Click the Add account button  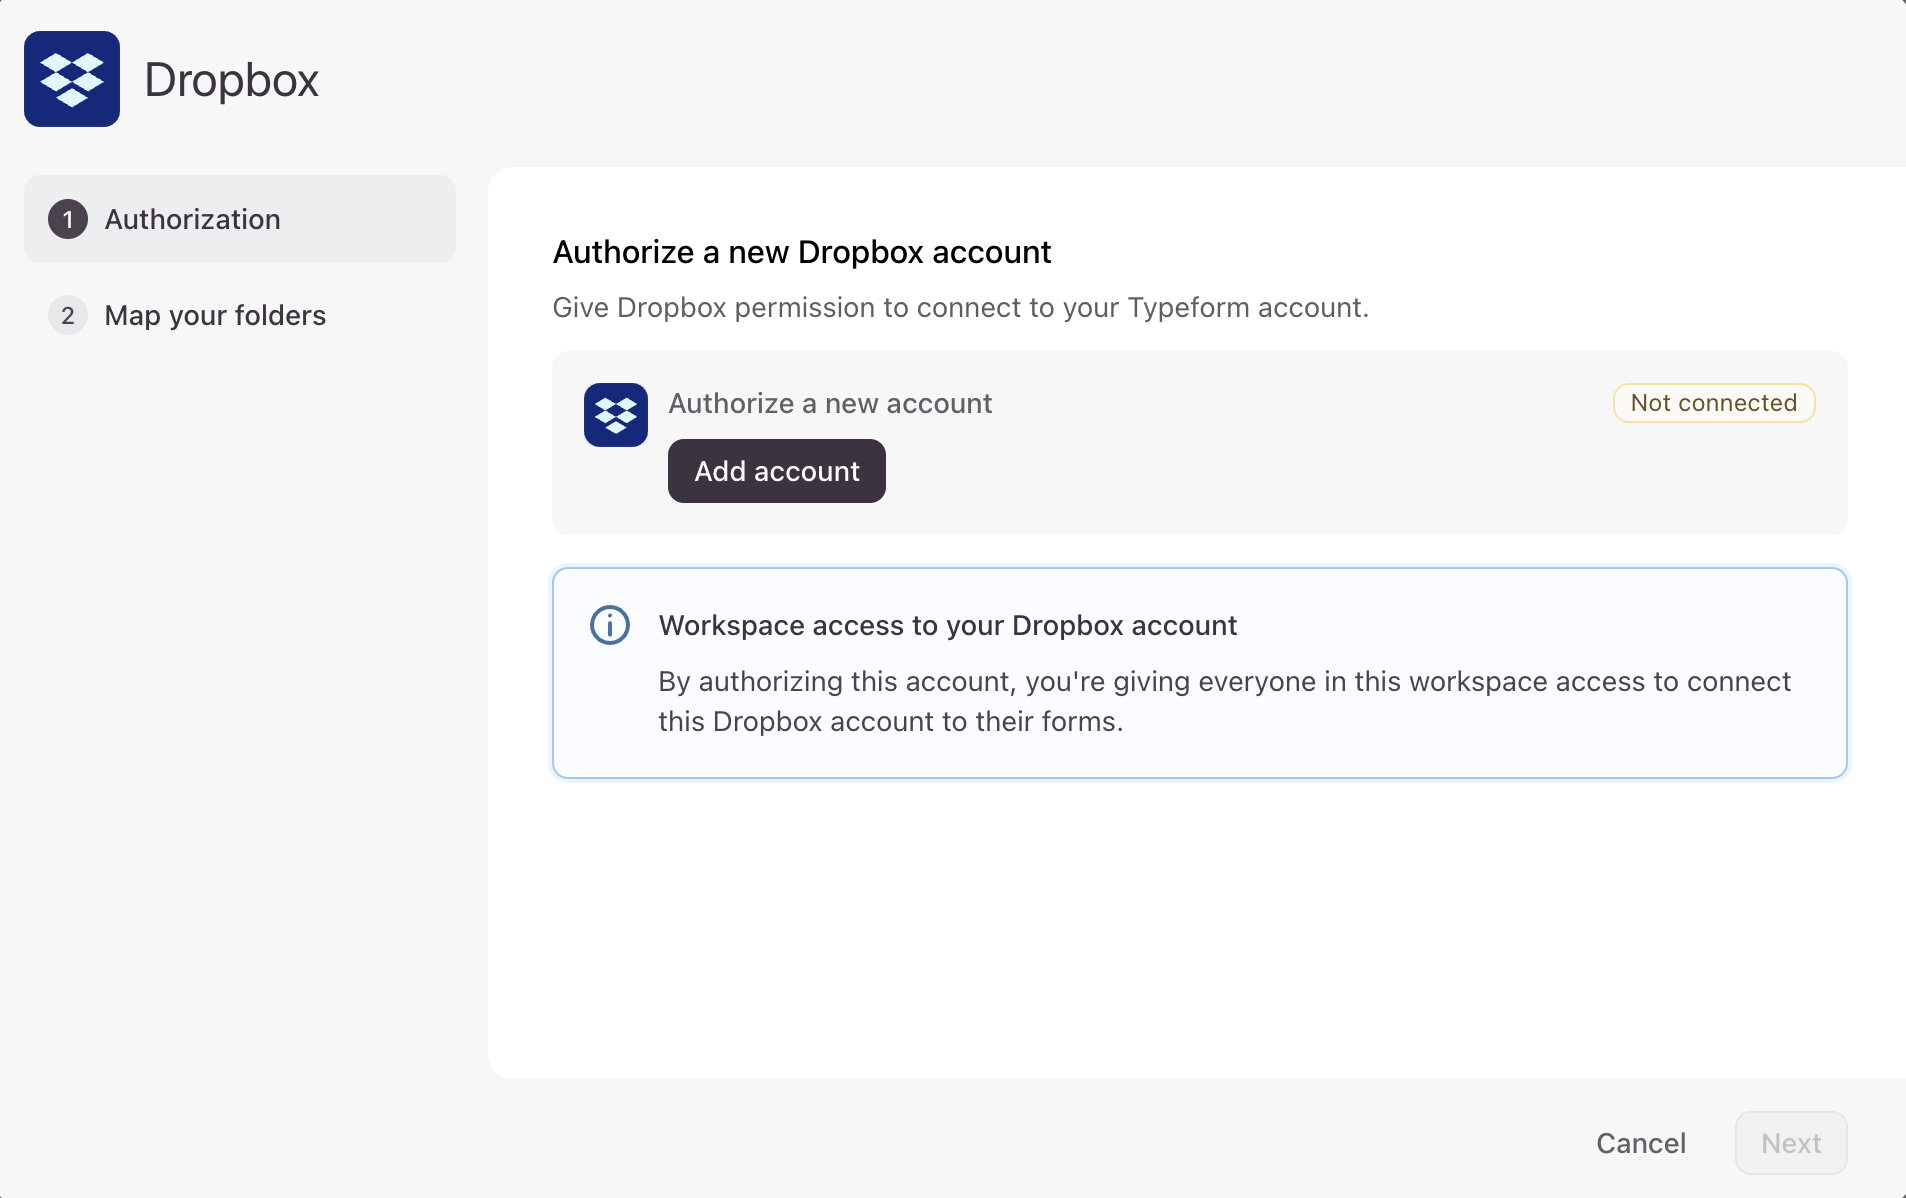(777, 471)
